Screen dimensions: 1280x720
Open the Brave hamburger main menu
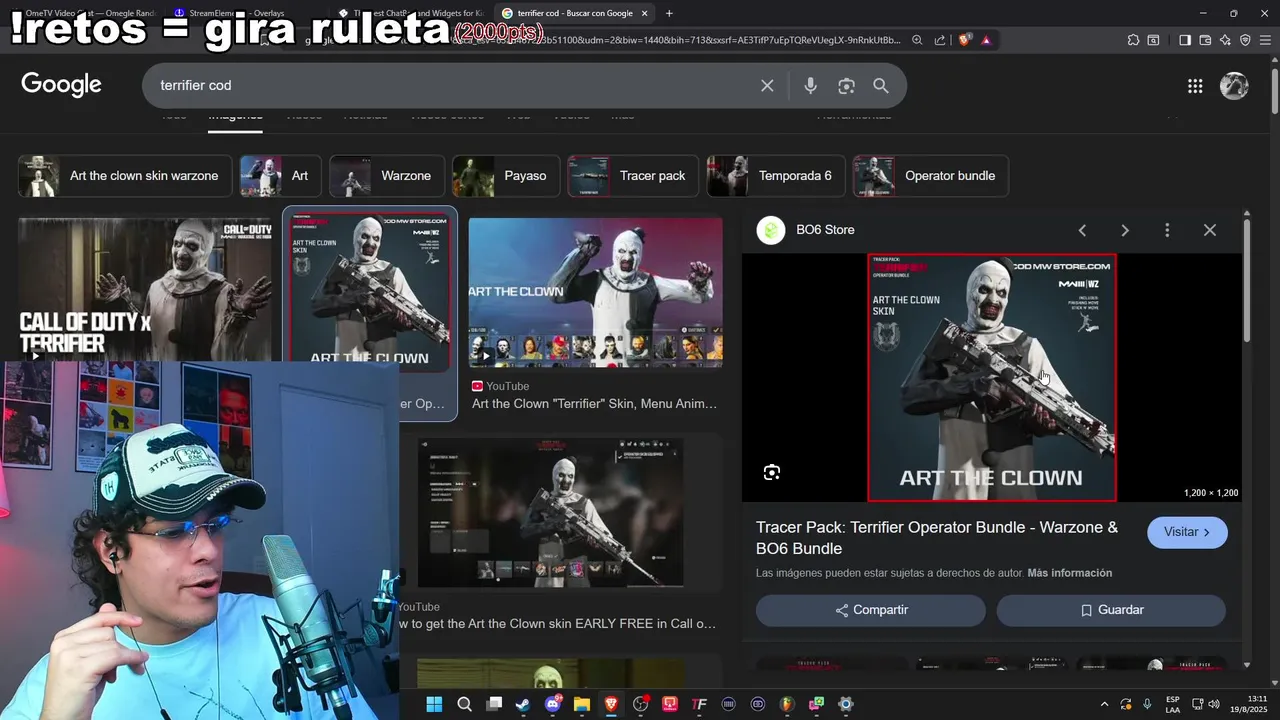tap(1266, 40)
